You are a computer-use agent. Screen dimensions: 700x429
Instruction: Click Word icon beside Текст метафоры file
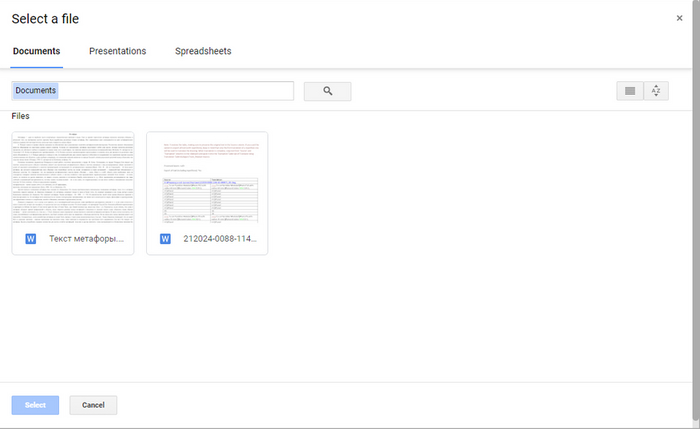[x=31, y=239]
